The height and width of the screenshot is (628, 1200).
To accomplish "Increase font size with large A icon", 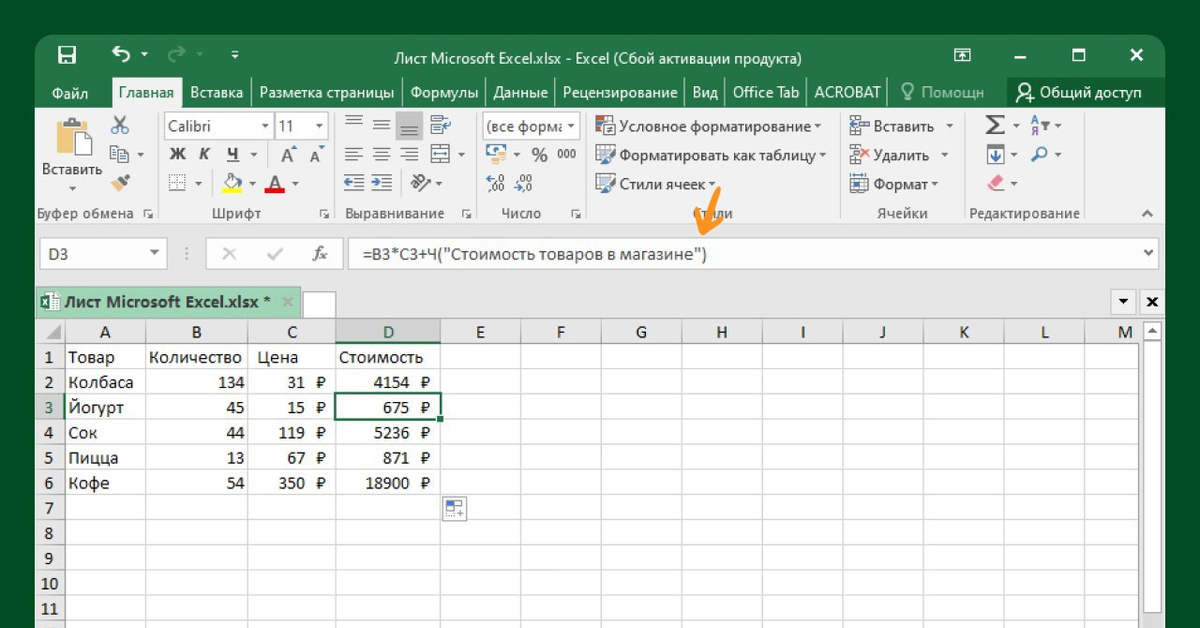I will point(288,155).
